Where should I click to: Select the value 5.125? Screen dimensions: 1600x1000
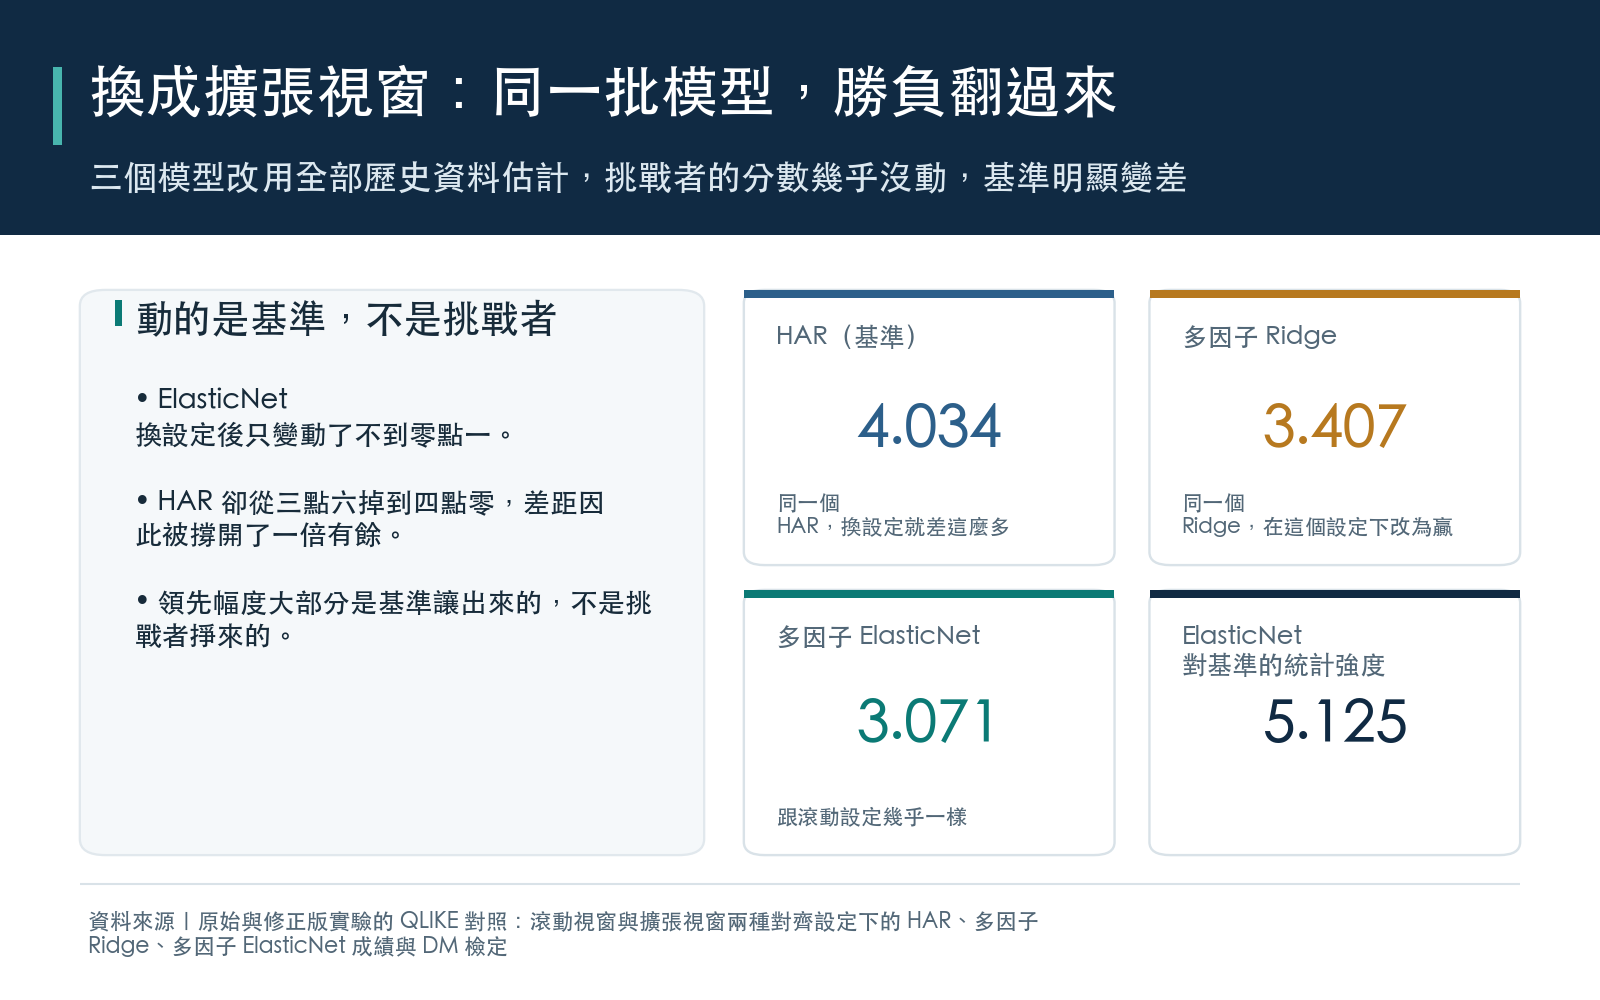pos(1334,721)
